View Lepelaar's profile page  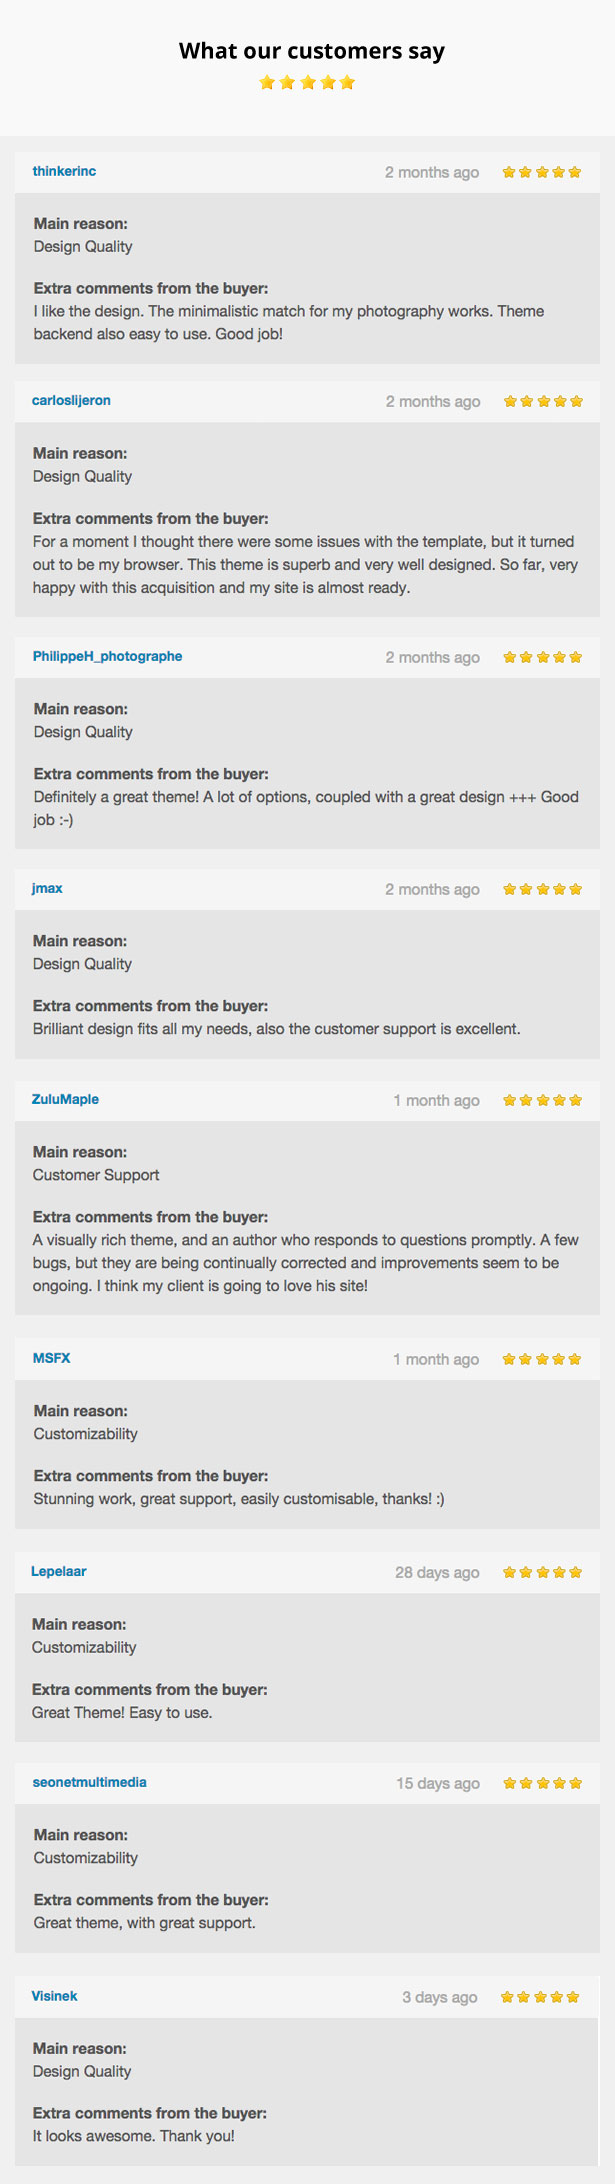(x=59, y=1571)
